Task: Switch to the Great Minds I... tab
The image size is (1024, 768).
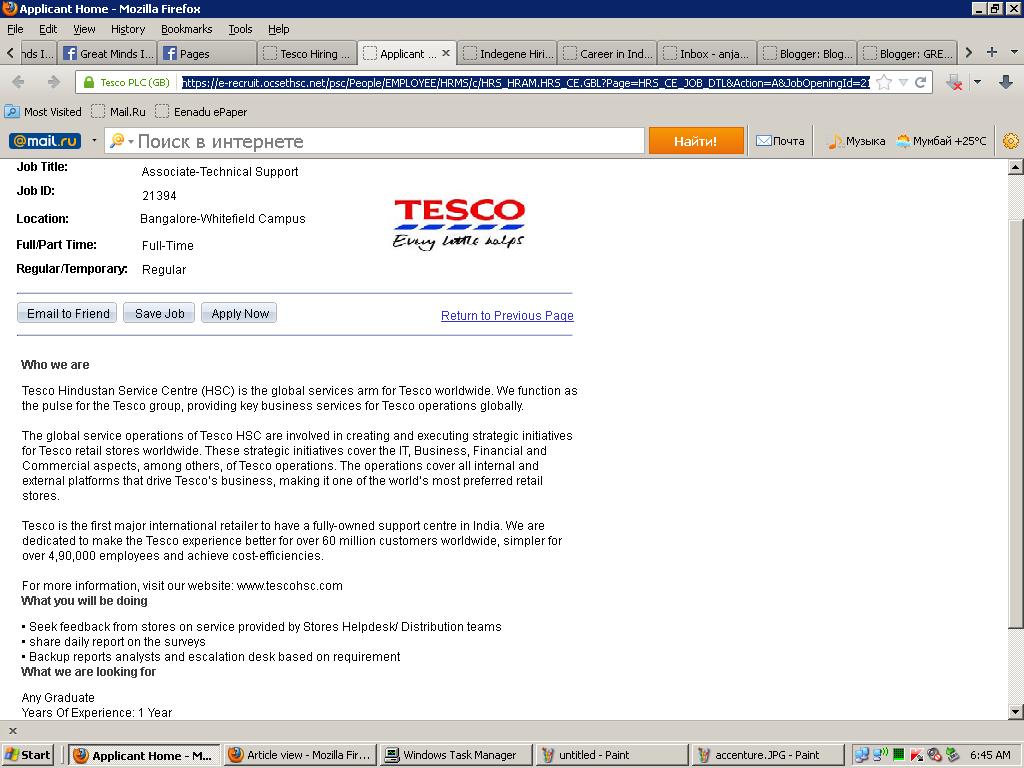Action: (108, 54)
